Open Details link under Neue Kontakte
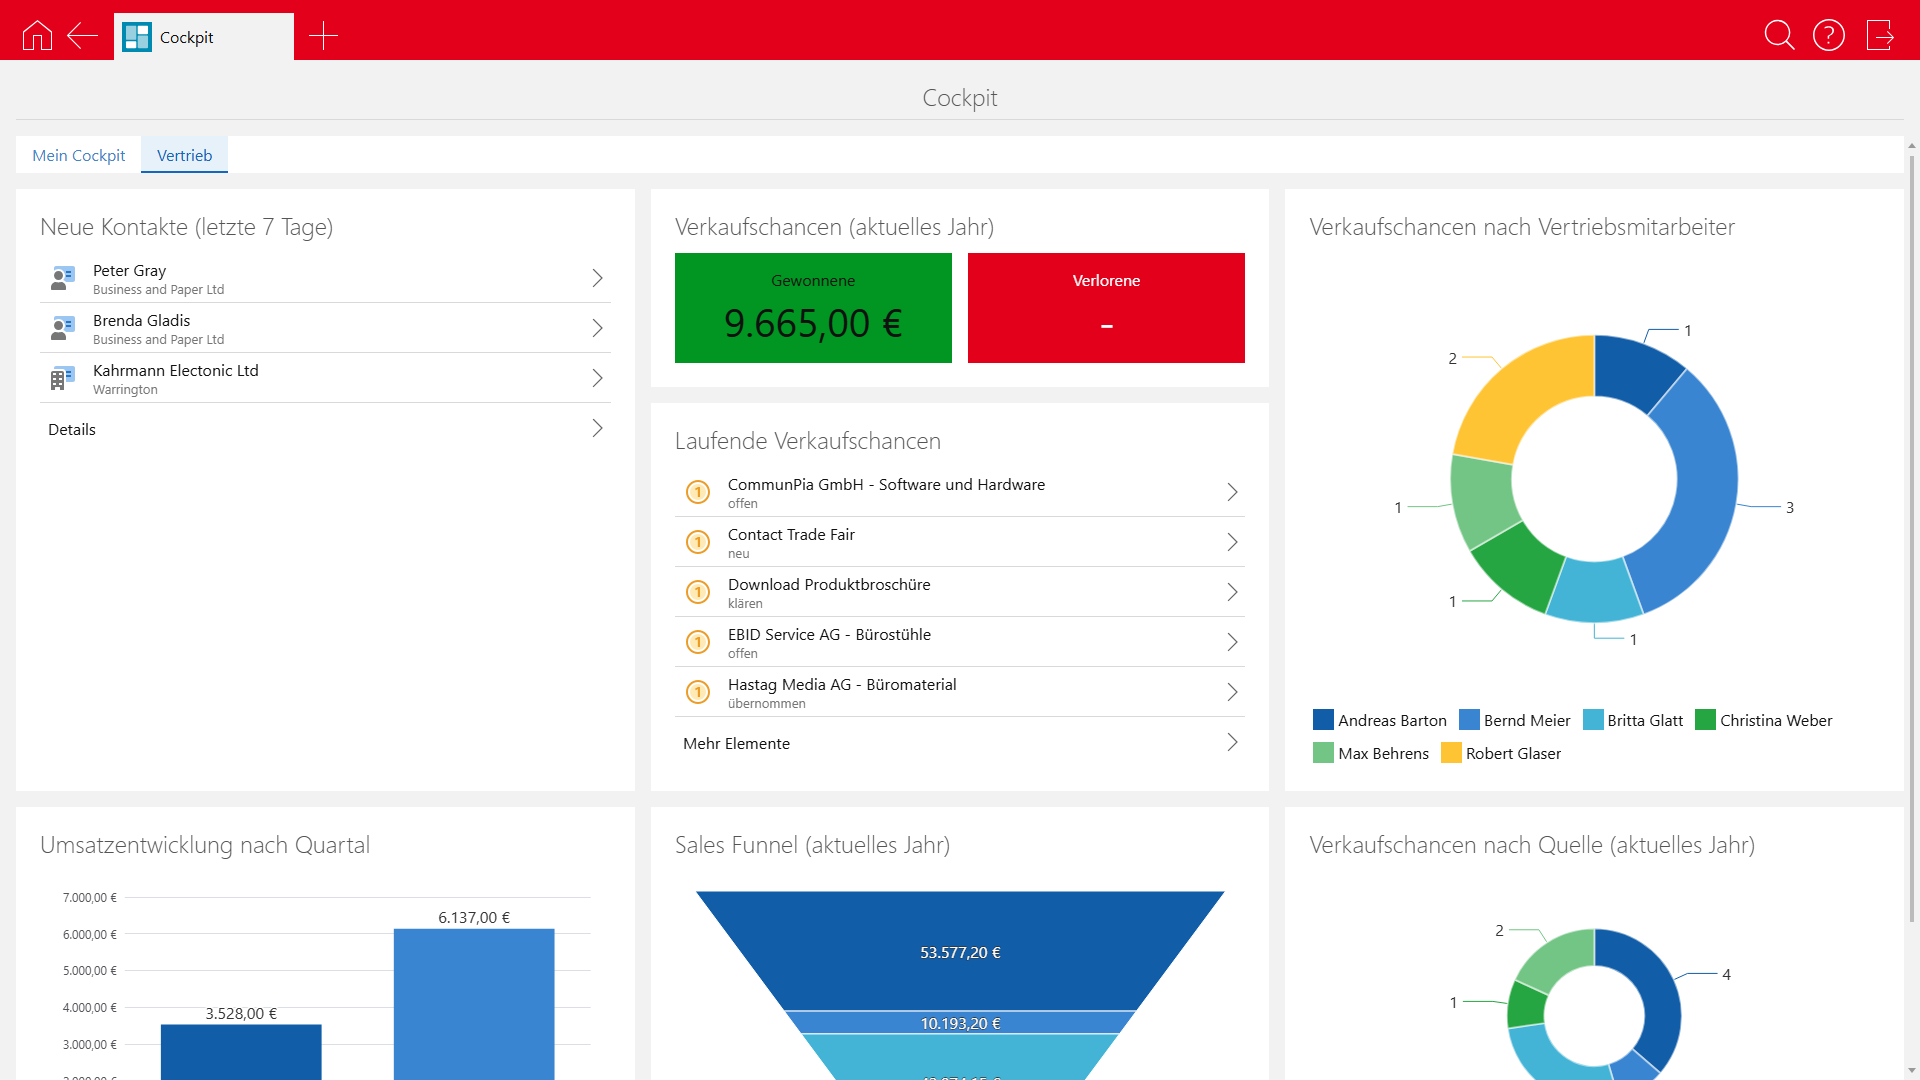1920x1080 pixels. click(x=72, y=429)
